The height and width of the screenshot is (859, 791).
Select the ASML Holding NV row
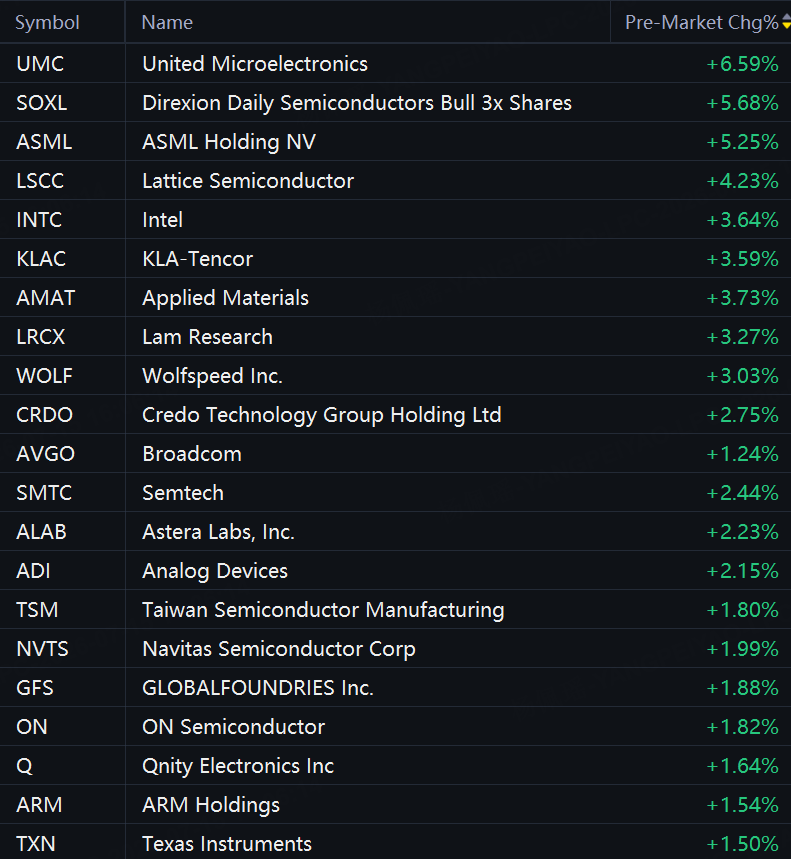click(396, 141)
